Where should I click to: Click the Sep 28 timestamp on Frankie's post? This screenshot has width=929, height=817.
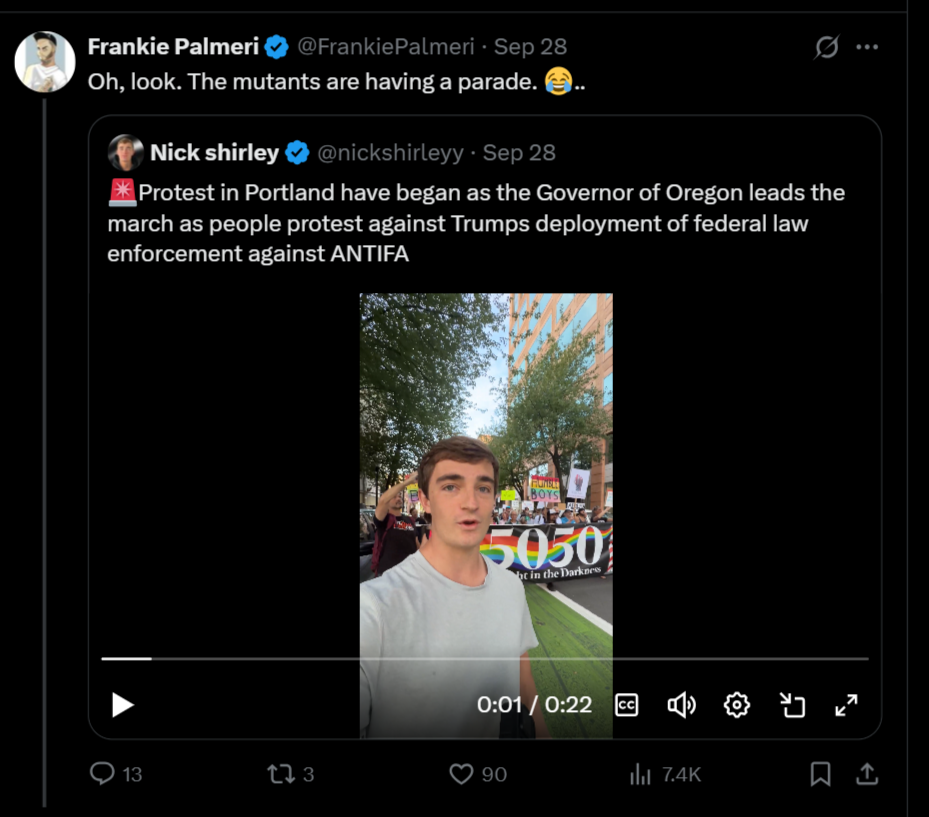click(530, 47)
